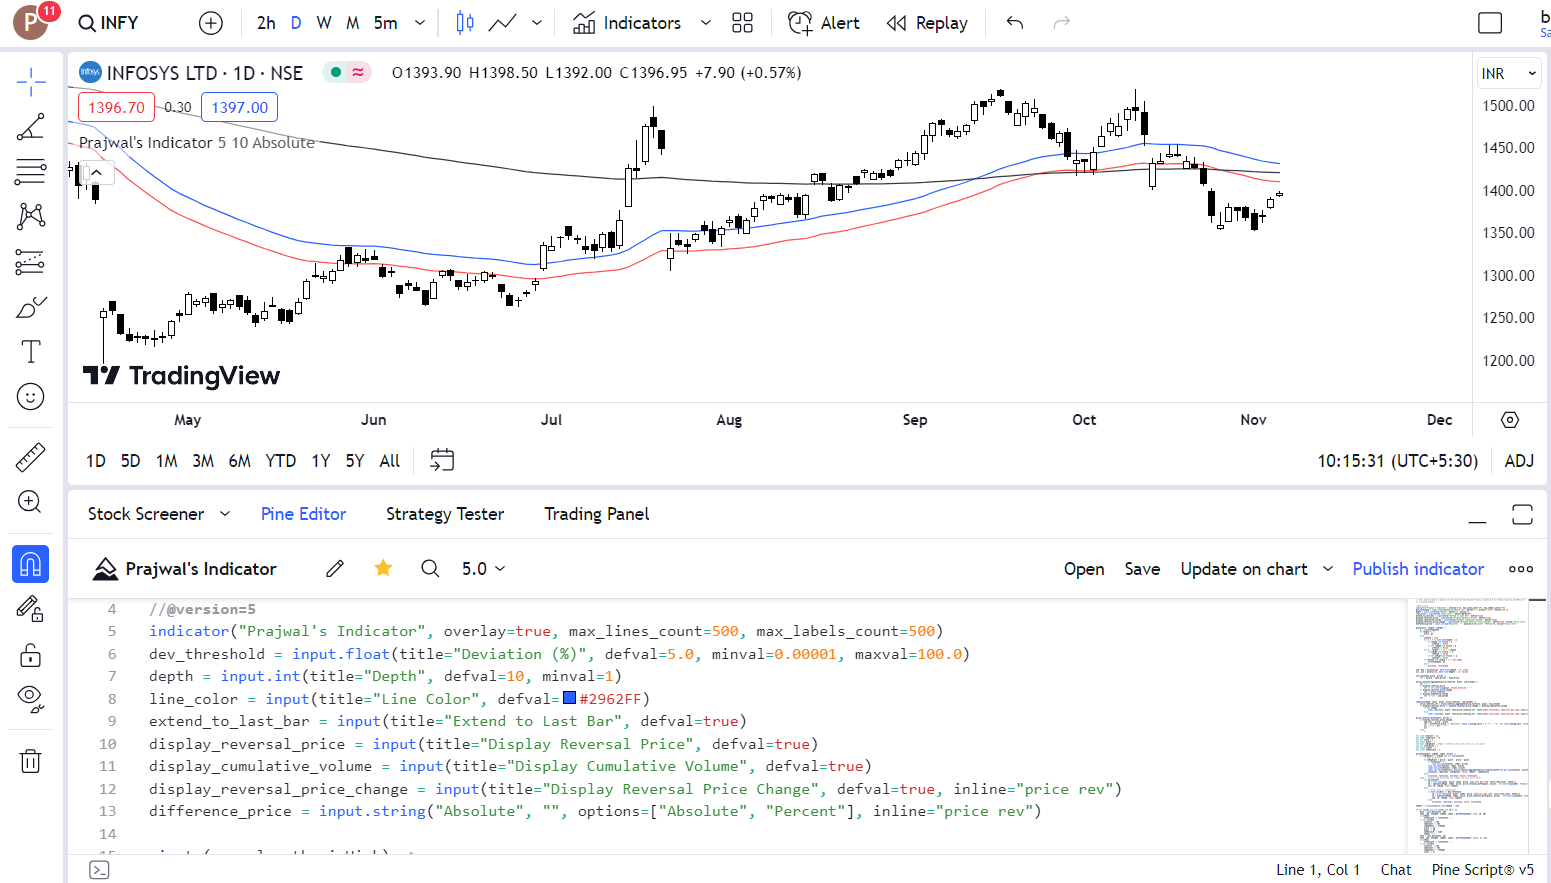Set the 3M date range
The height and width of the screenshot is (883, 1551).
pos(203,461)
